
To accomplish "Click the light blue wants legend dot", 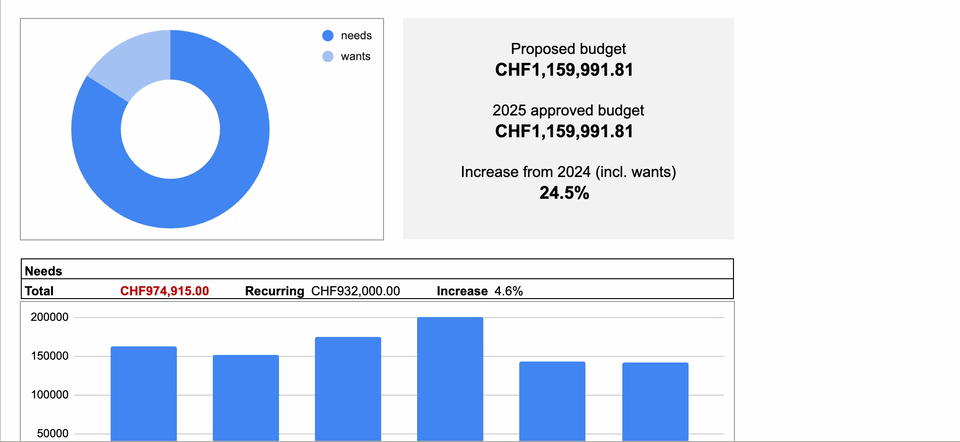I will pos(327,57).
